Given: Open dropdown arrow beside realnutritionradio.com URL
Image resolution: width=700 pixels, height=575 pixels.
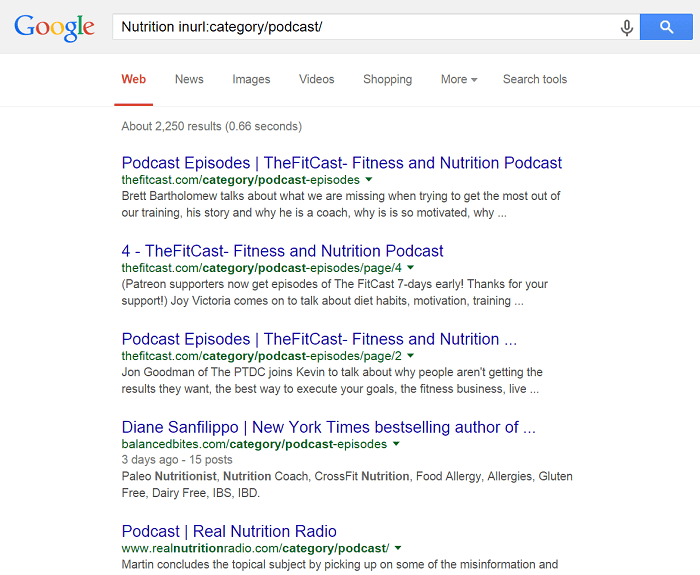Looking at the screenshot, I should [x=398, y=548].
